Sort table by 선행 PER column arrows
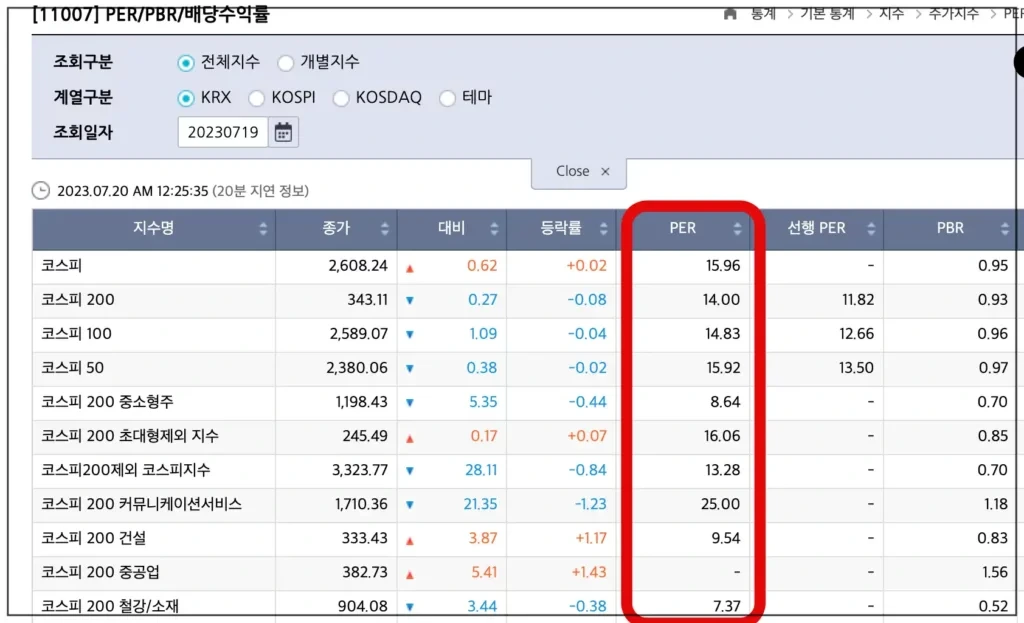 [871, 229]
